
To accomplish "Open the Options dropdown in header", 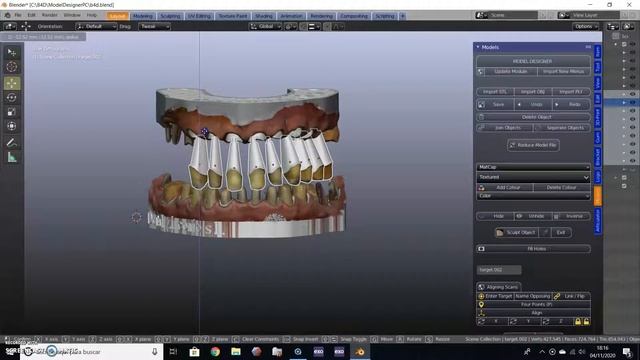I will click(x=586, y=27).
